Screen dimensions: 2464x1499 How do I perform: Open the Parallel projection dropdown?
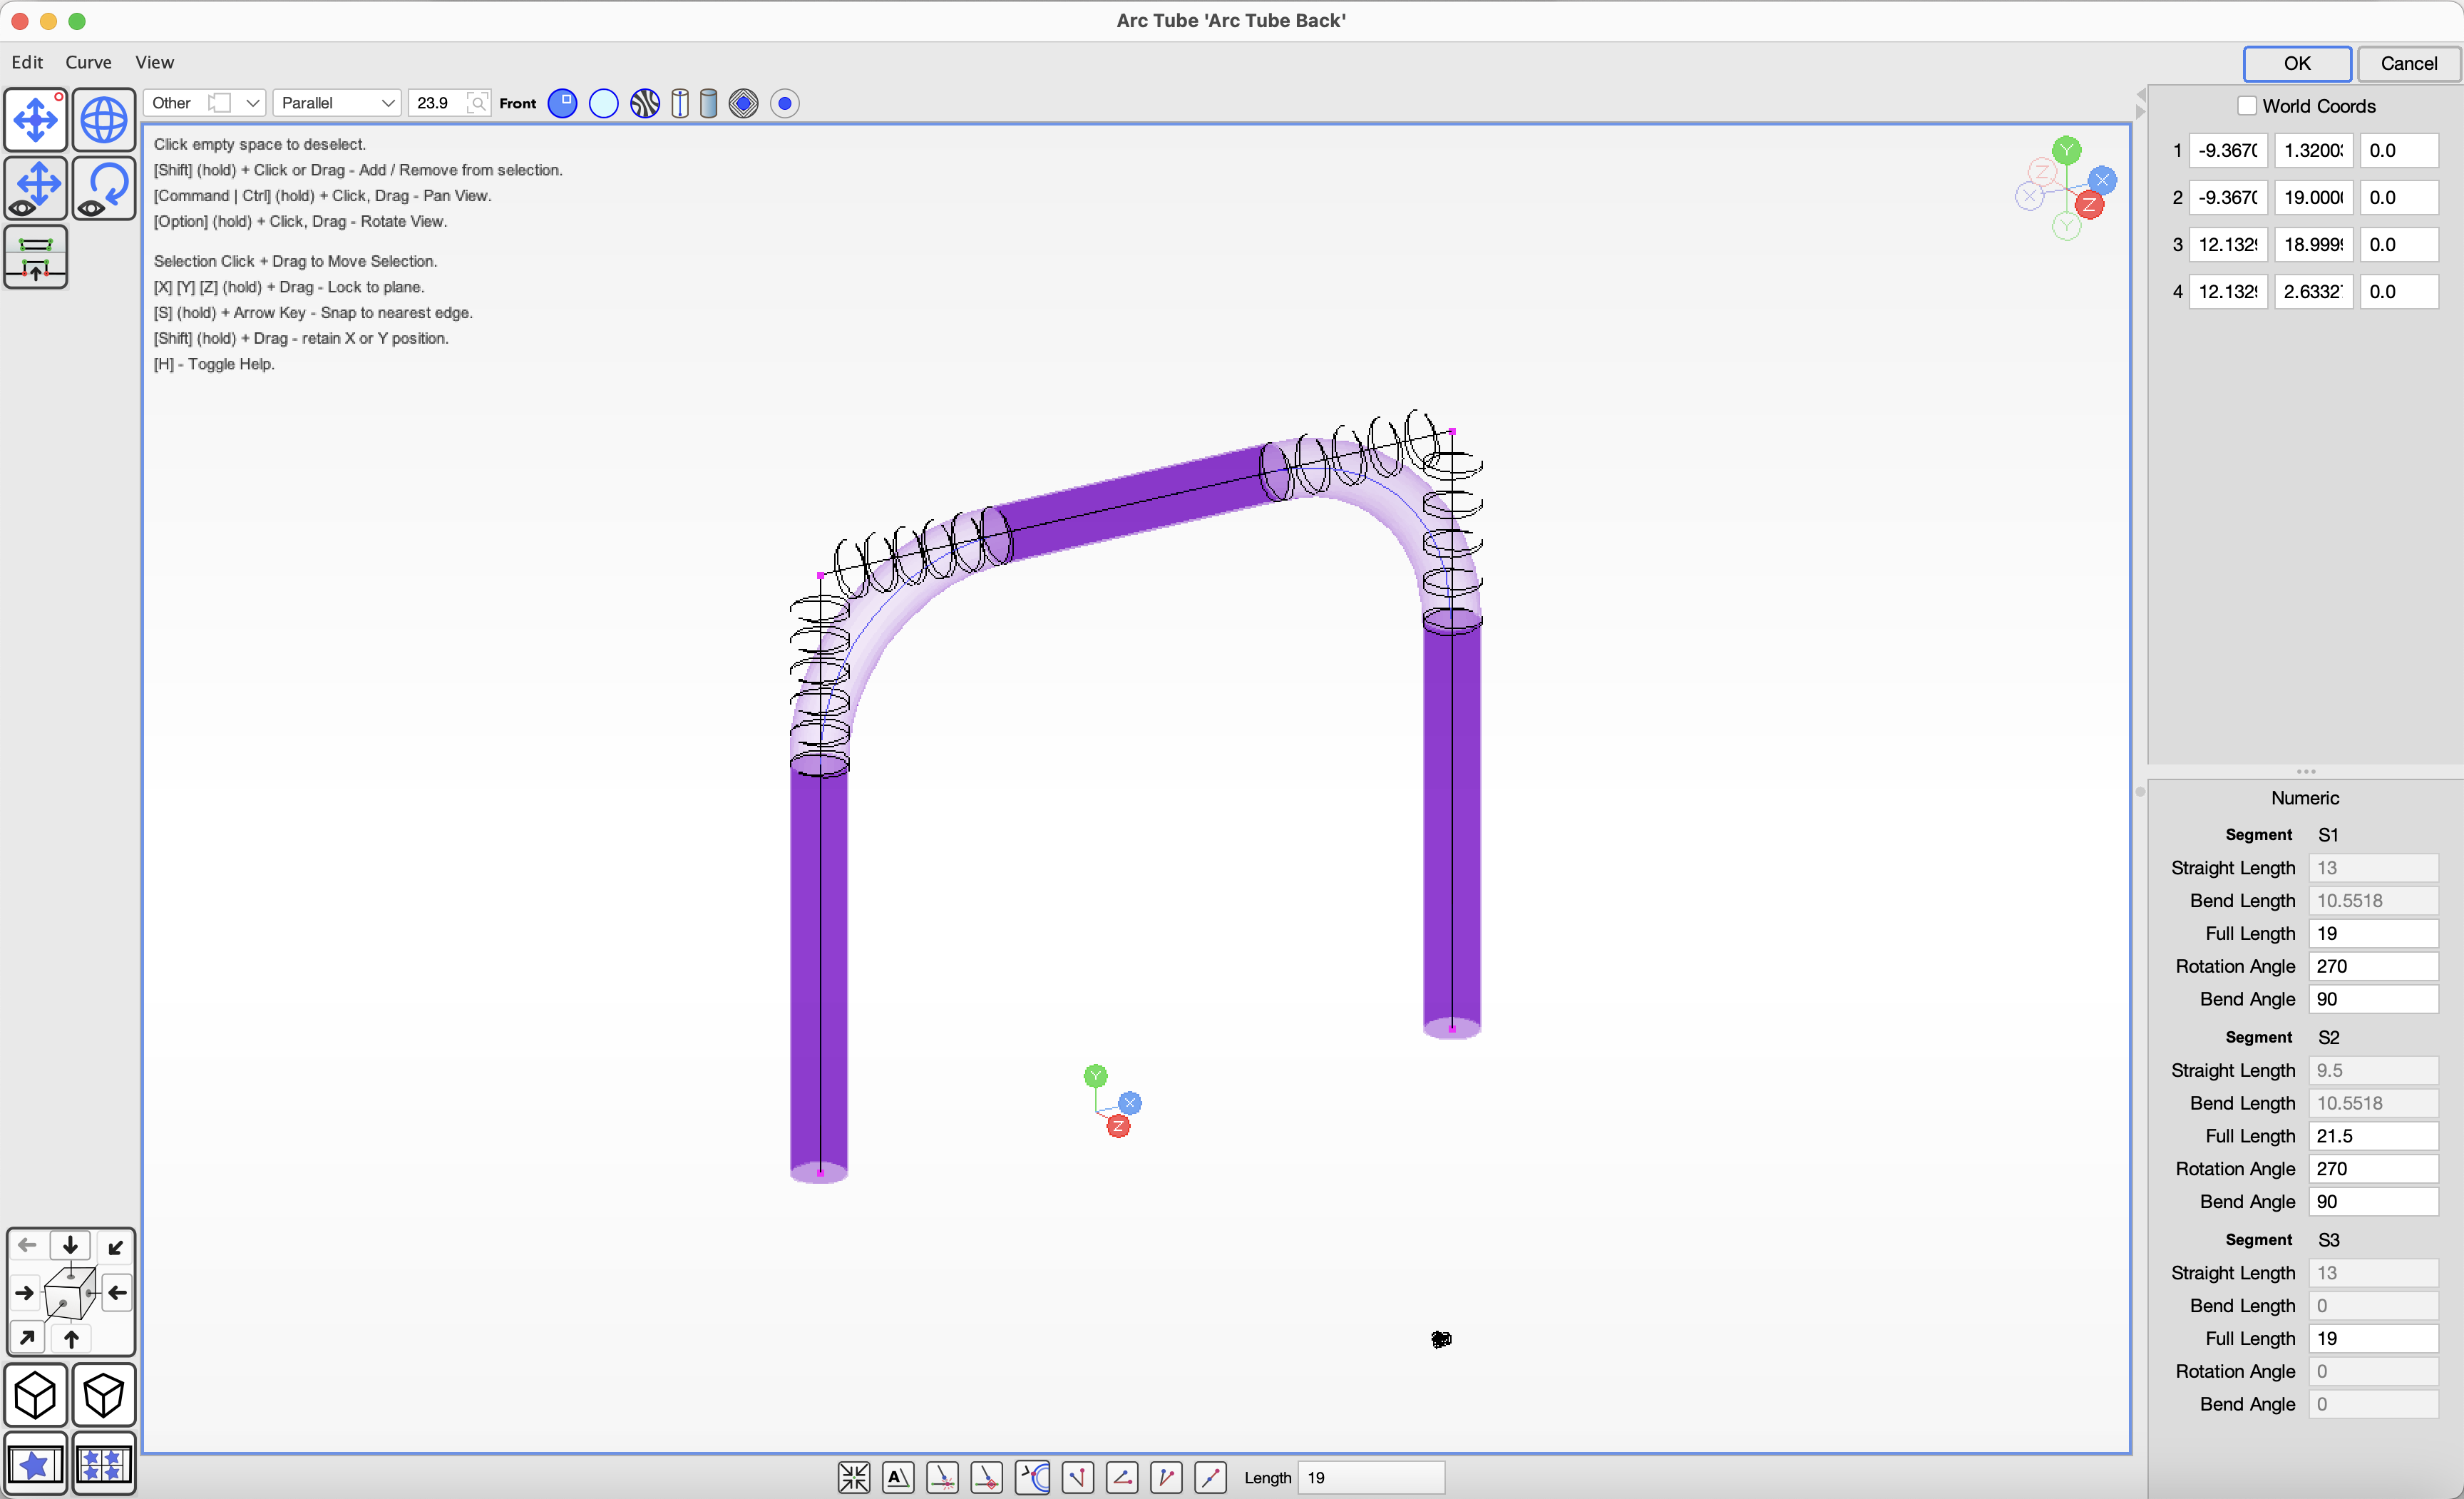click(x=337, y=103)
